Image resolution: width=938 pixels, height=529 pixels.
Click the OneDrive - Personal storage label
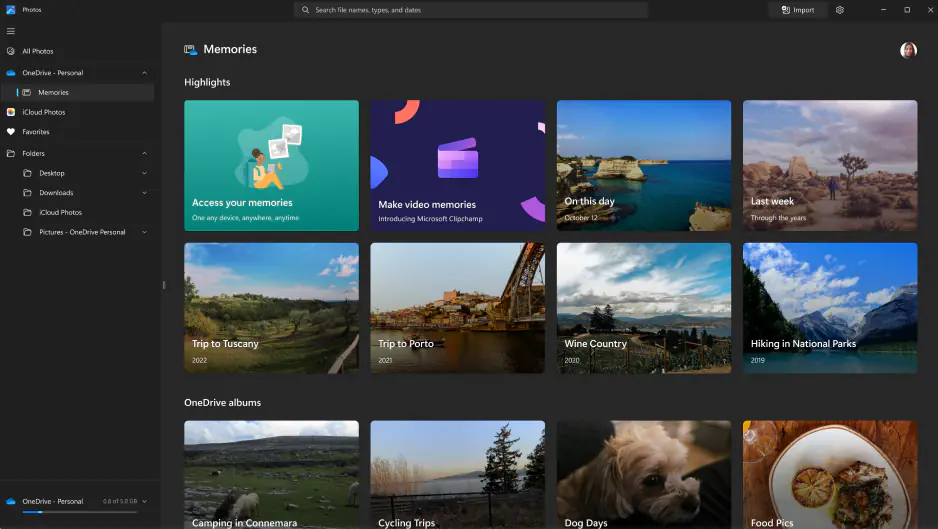pyautogui.click(x=53, y=501)
